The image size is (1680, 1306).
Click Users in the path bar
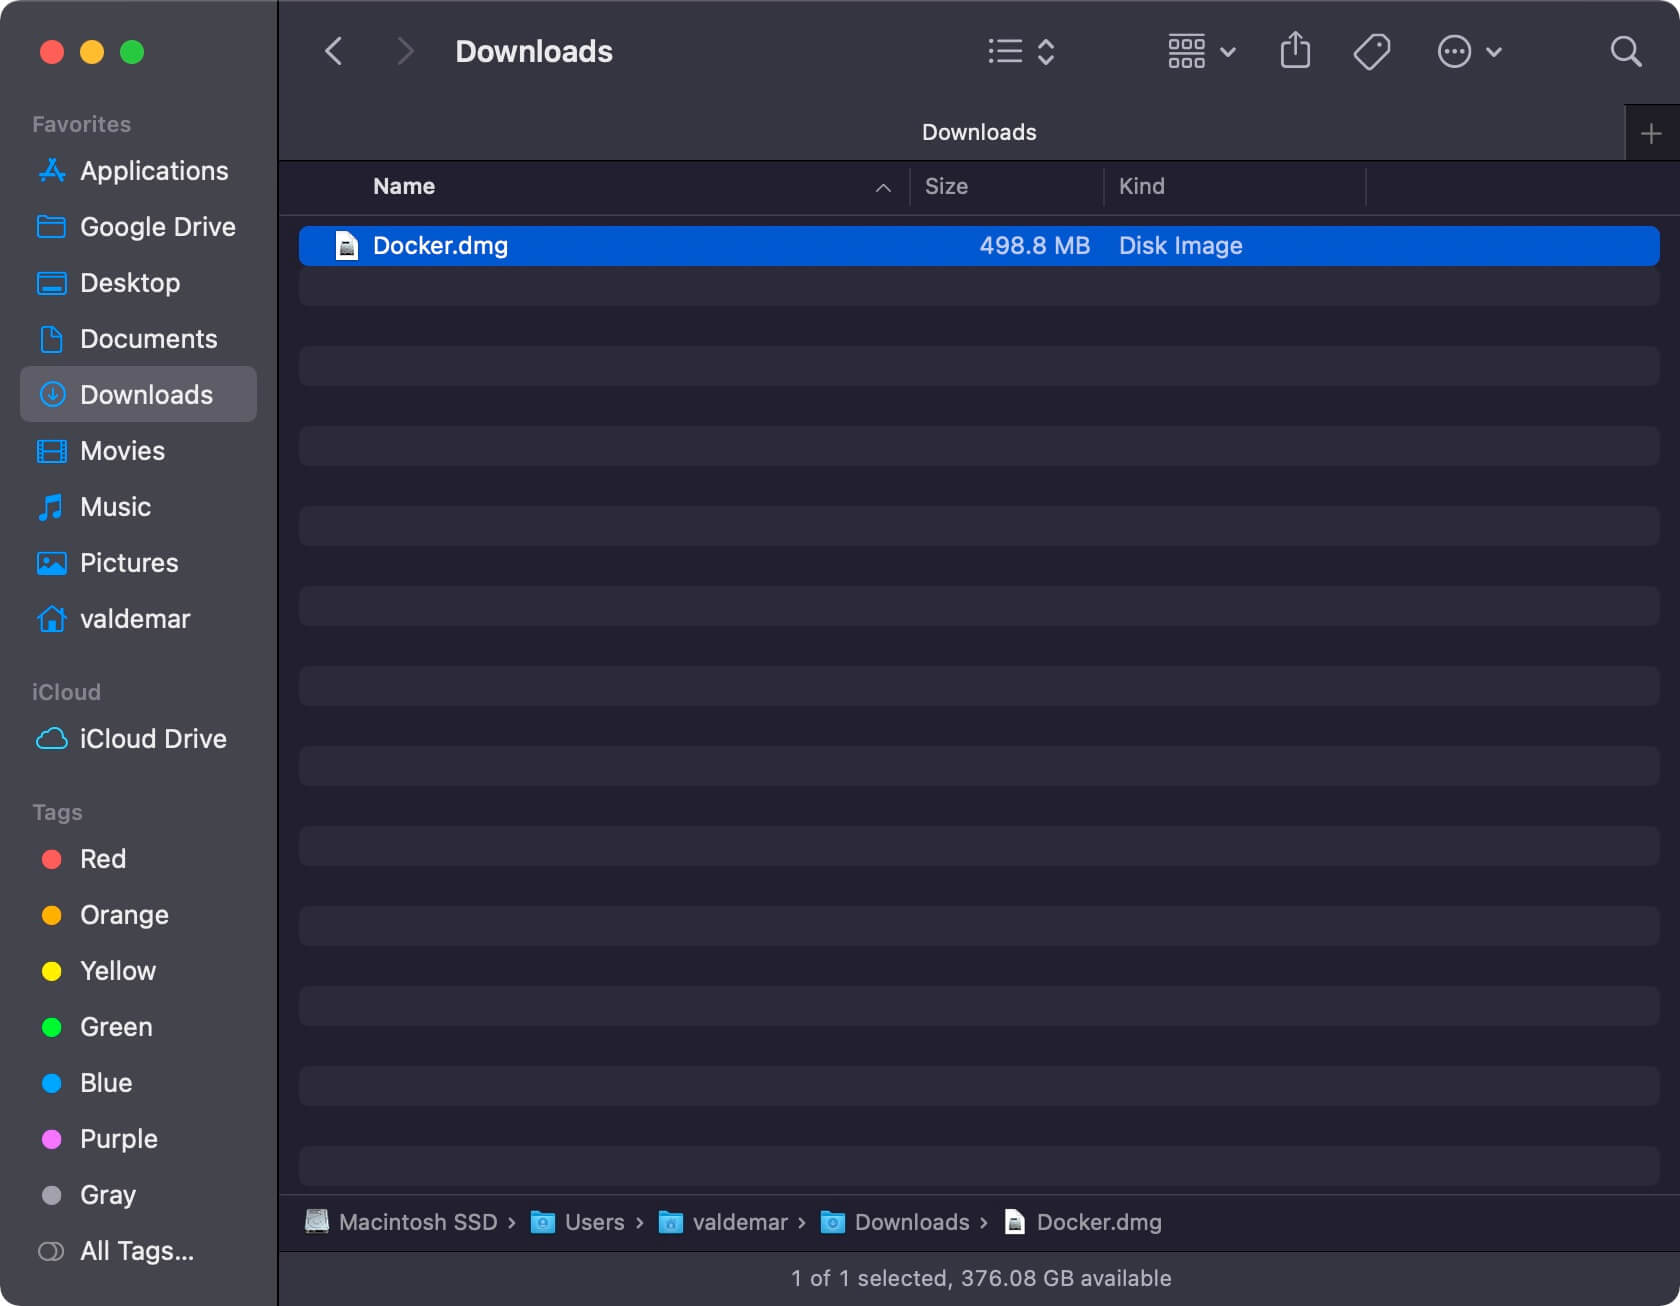point(577,1222)
